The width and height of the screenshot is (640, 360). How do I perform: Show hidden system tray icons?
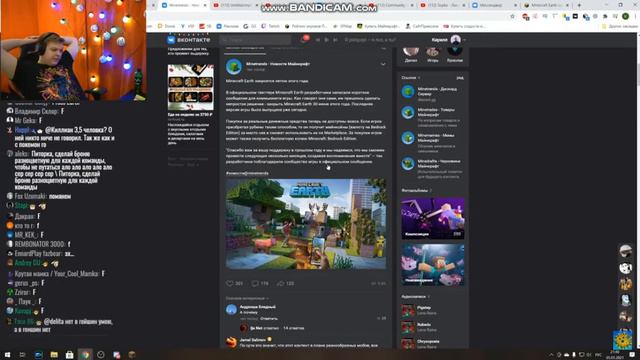tap(551, 355)
